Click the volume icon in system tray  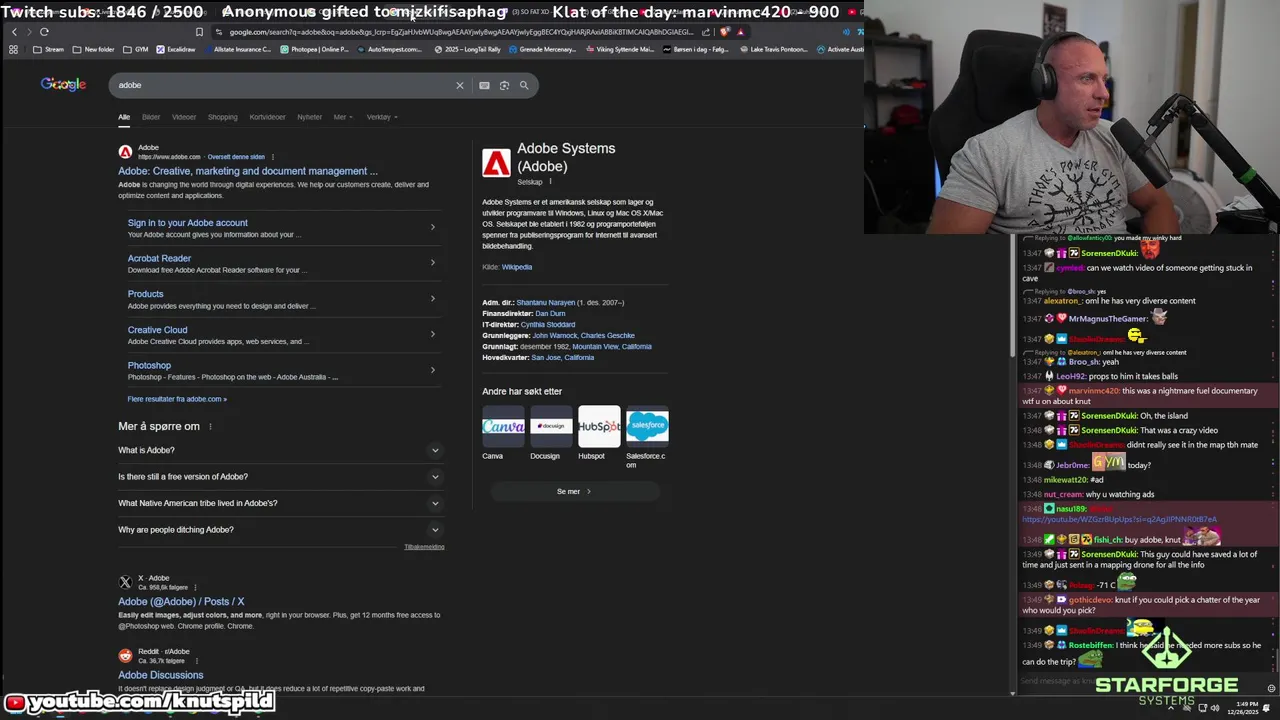tap(1215, 708)
